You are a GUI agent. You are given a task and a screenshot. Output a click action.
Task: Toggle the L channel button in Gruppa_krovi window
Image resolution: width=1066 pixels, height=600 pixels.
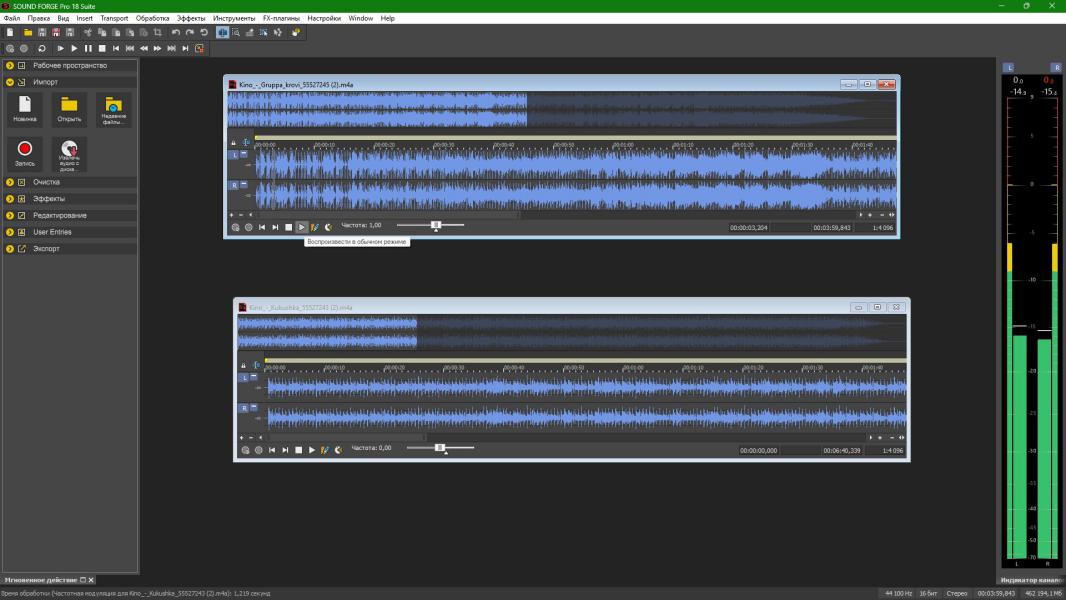(x=235, y=155)
